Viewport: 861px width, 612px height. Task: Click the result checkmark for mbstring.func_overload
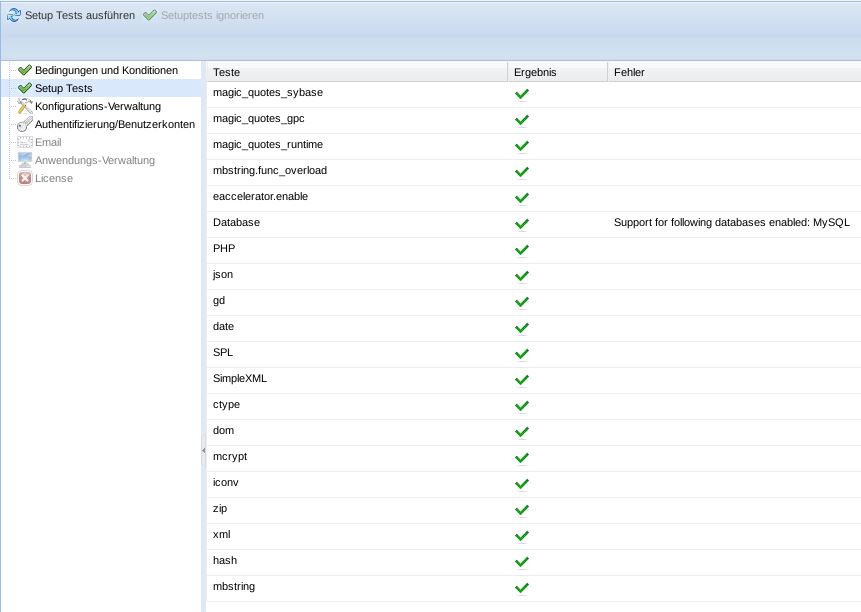522,172
